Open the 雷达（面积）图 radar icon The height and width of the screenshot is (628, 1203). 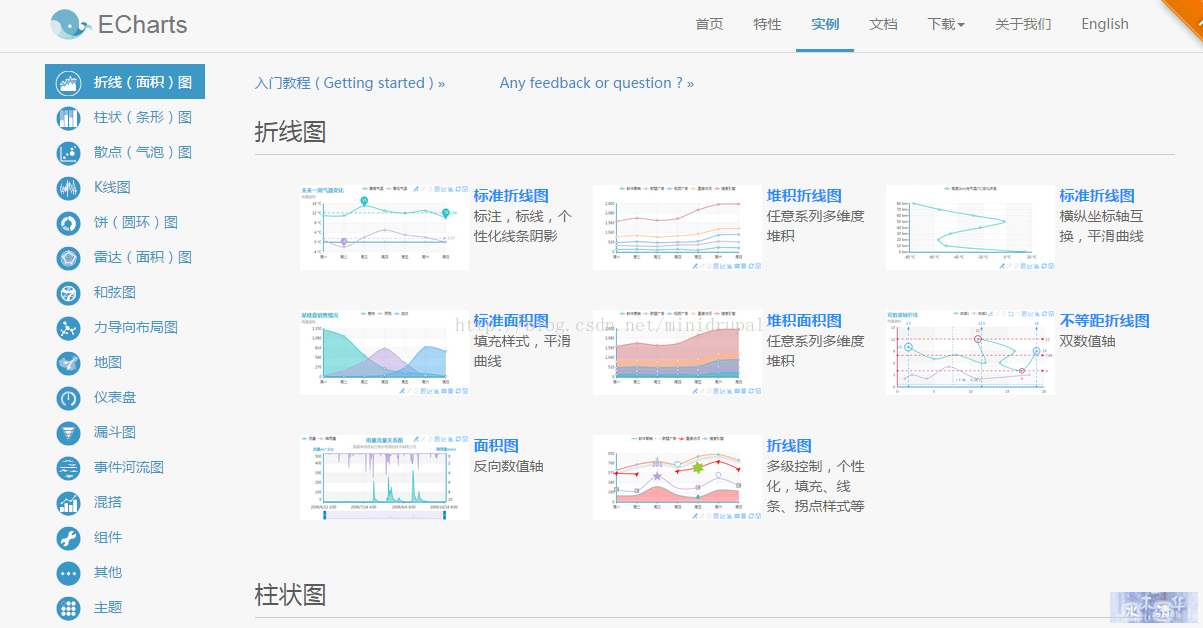(69, 258)
